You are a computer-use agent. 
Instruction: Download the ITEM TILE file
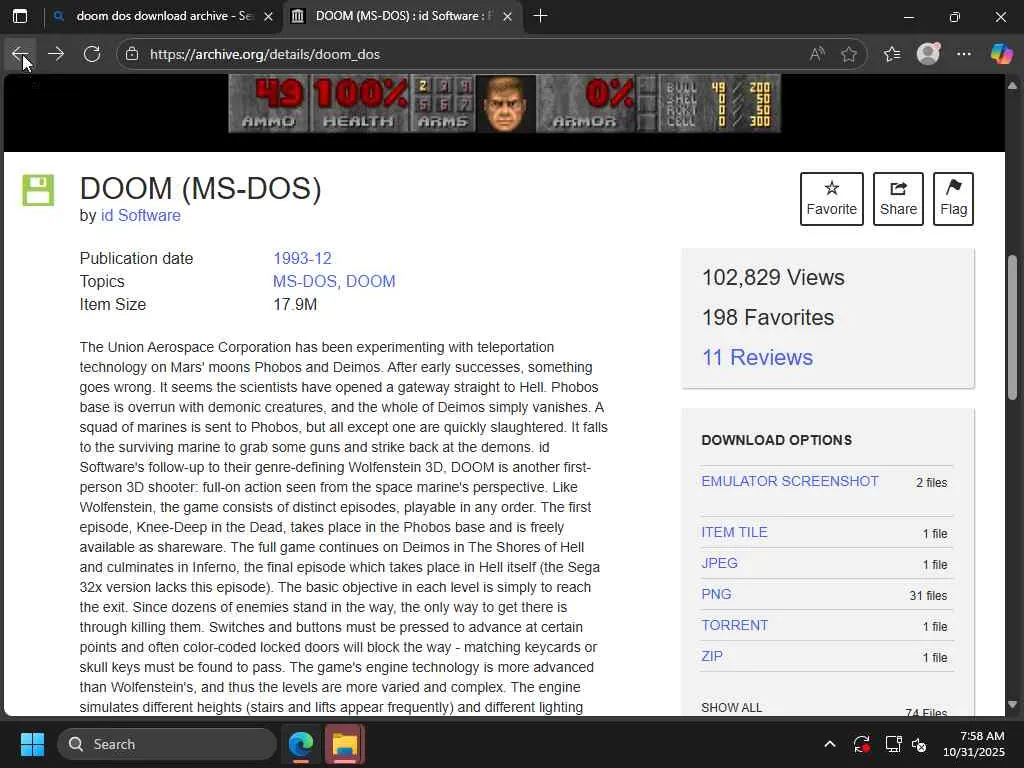click(x=735, y=532)
